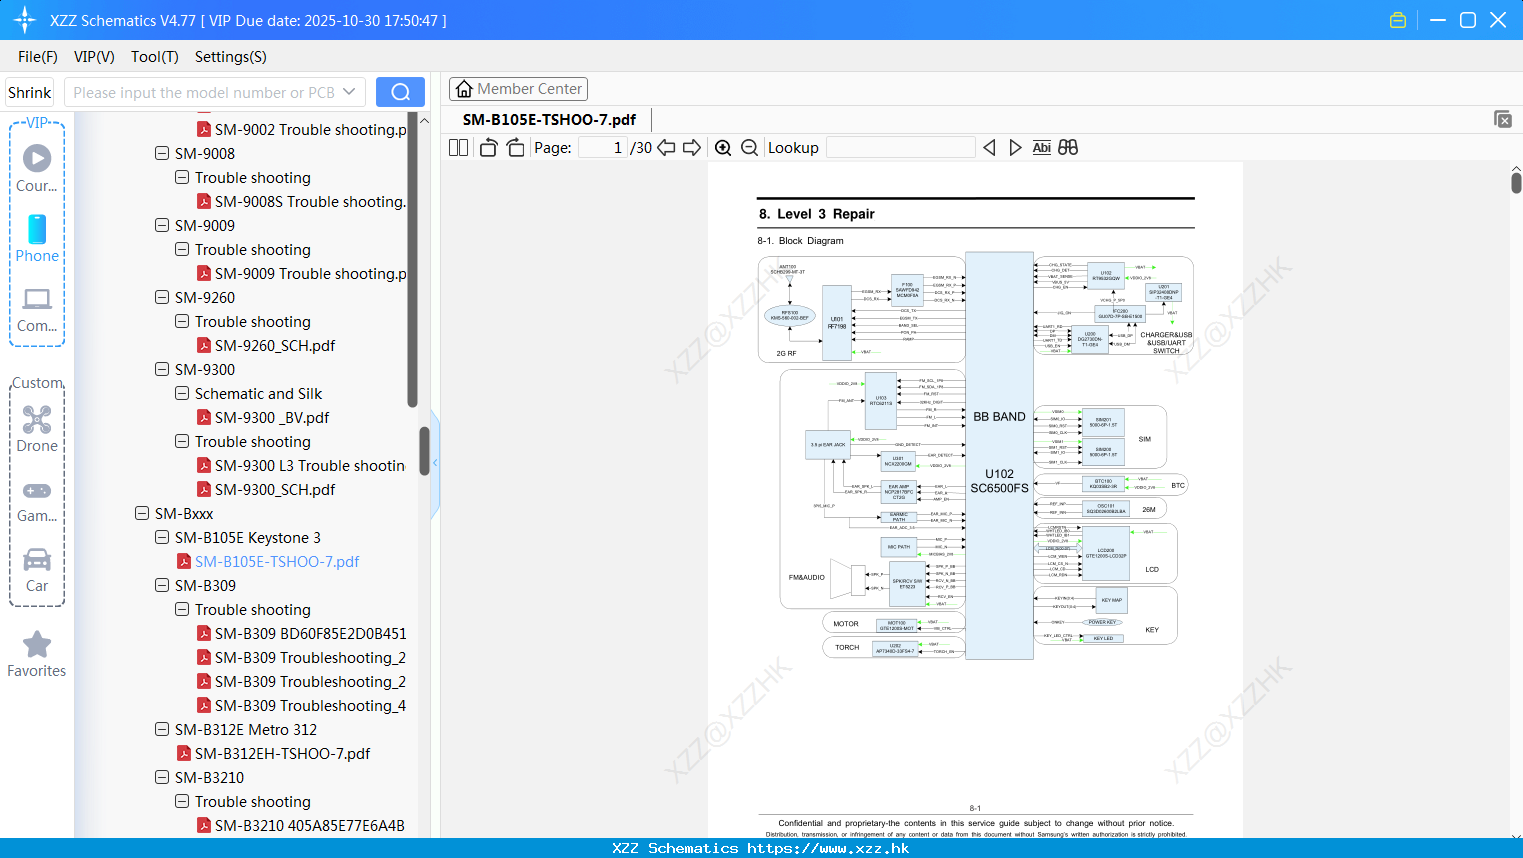Screen dimensions: 1523x858
Task: Toggle Abi whole-word match icon
Action: click(x=1041, y=148)
